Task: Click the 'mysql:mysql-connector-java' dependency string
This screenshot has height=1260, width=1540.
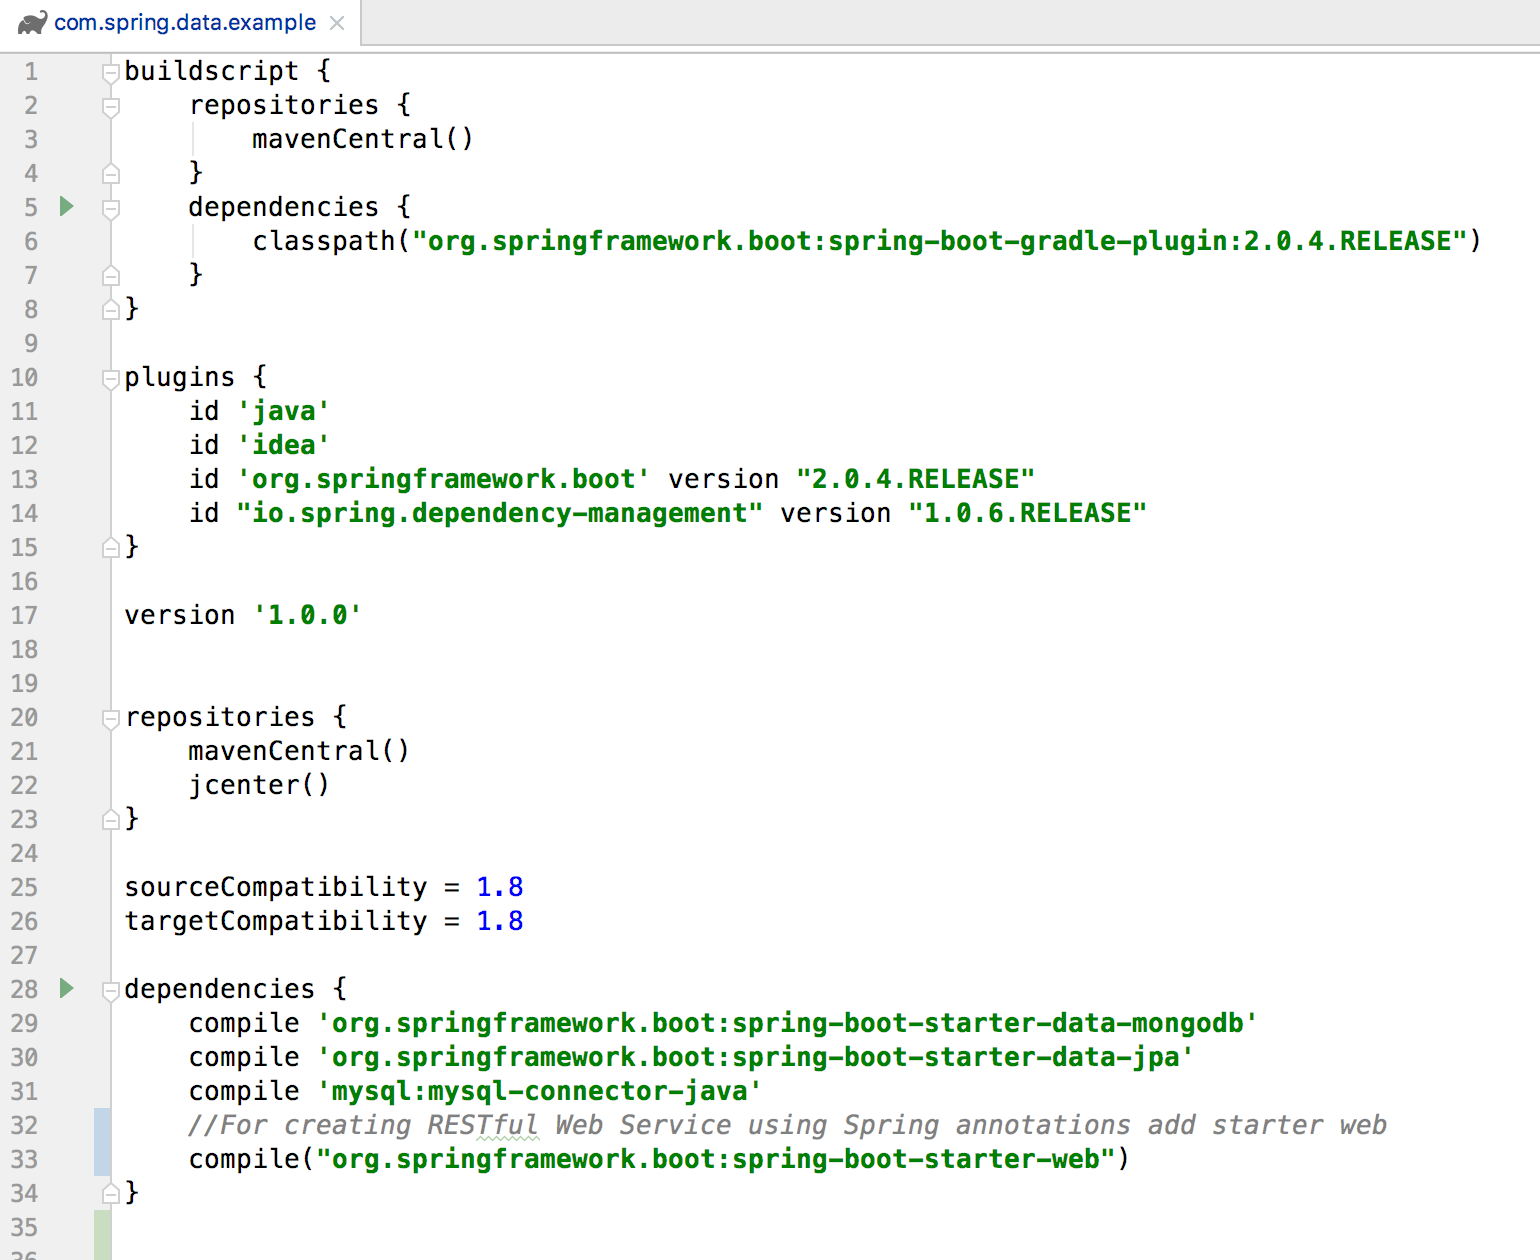Action: [540, 1091]
